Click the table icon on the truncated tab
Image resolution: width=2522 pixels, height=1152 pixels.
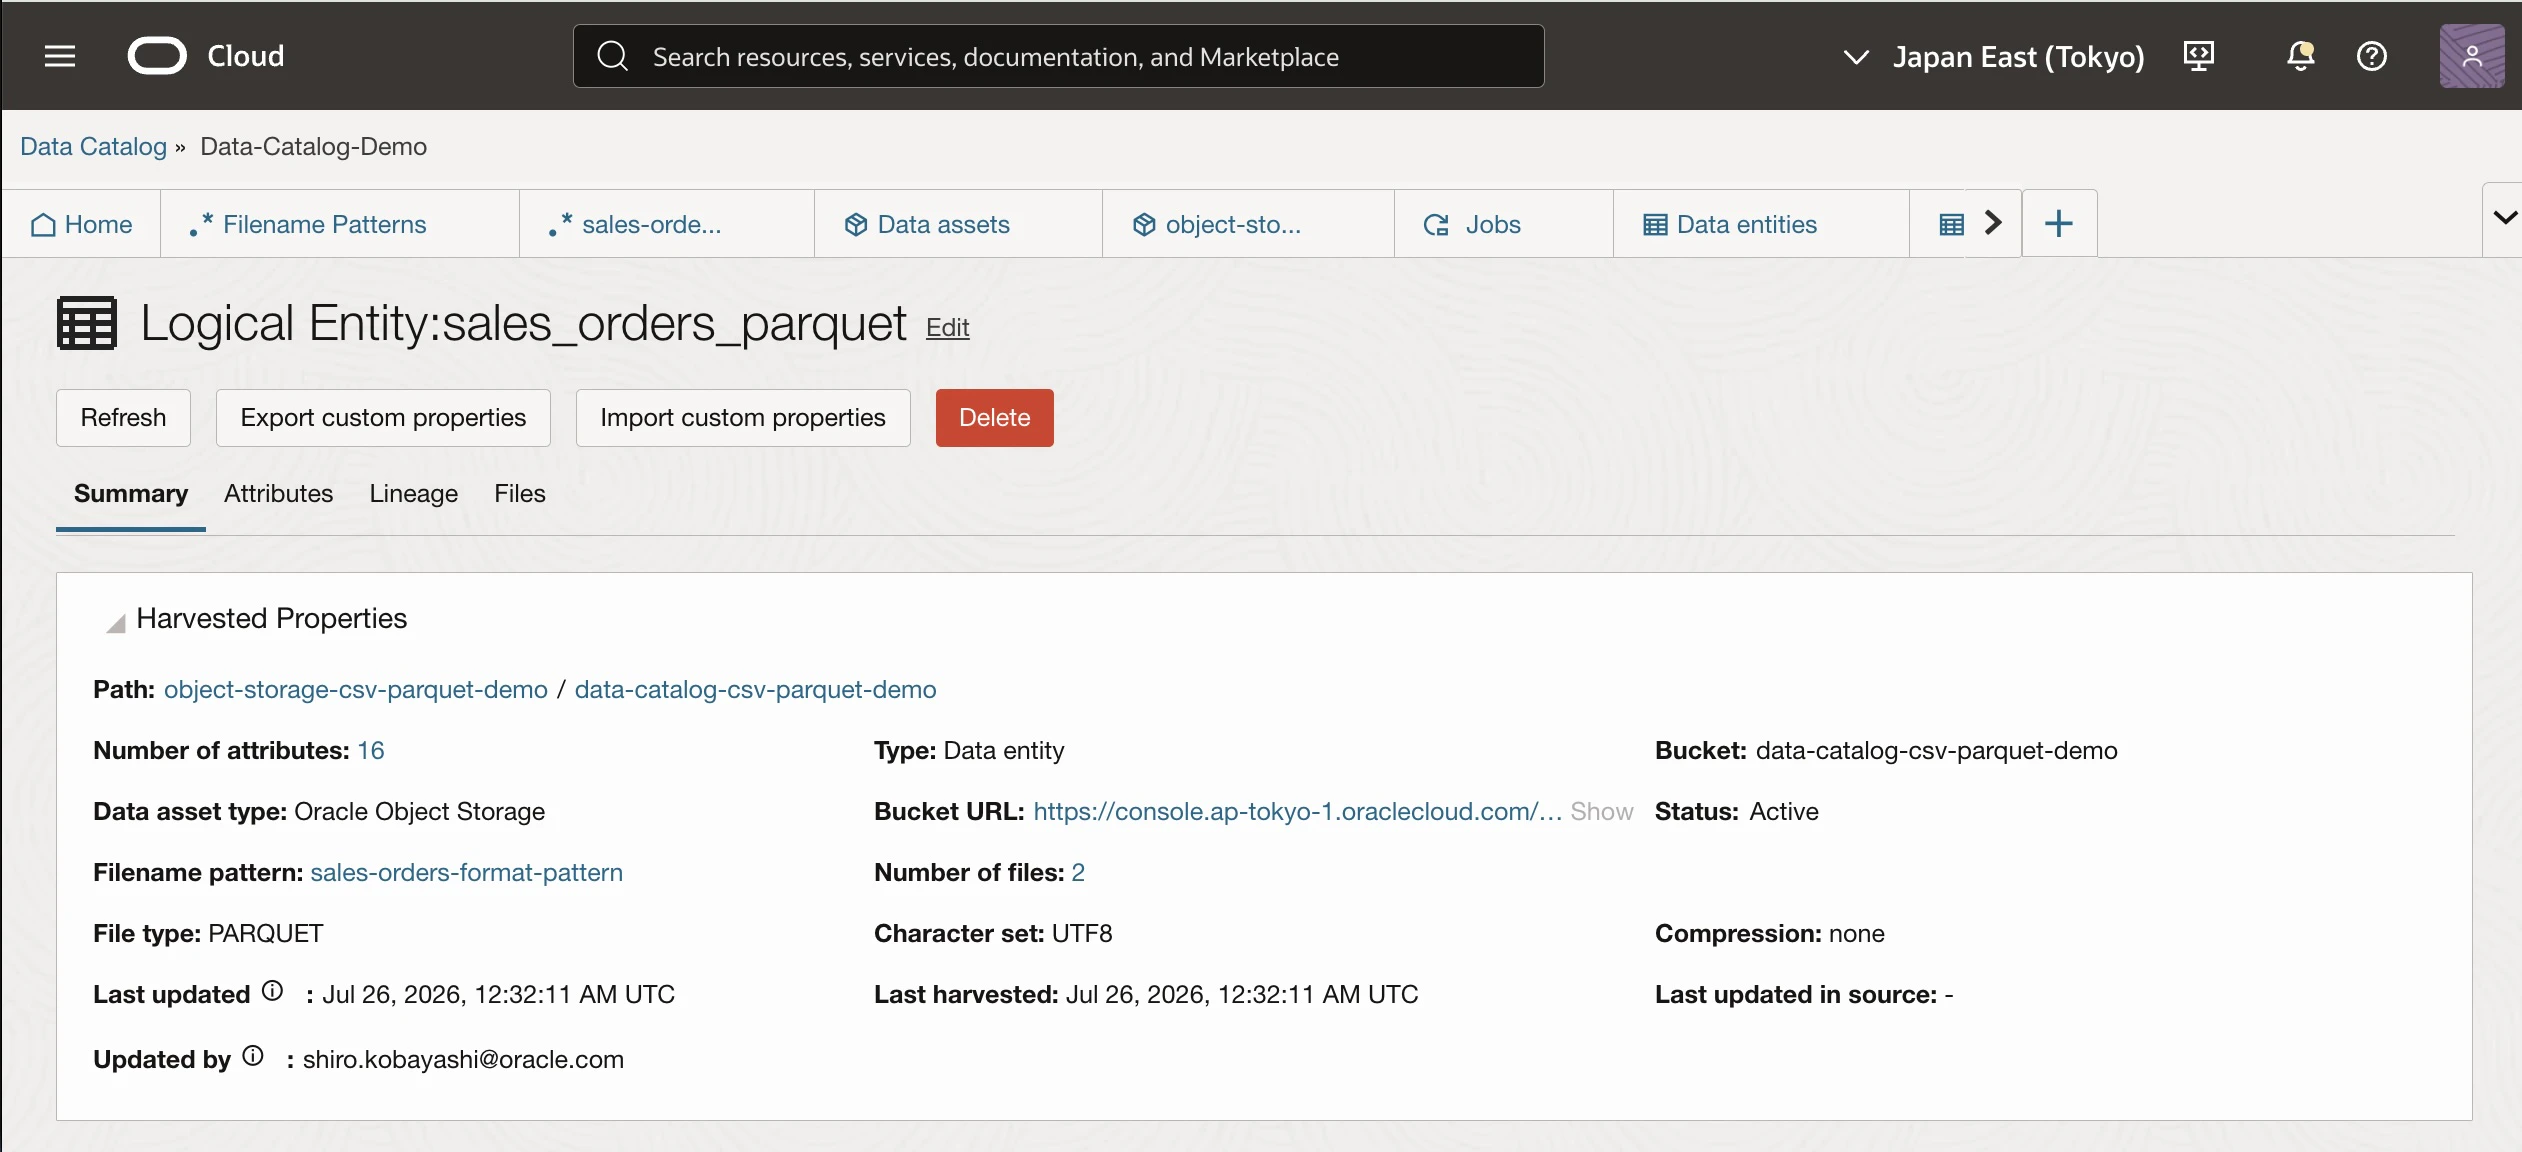[x=1952, y=225]
